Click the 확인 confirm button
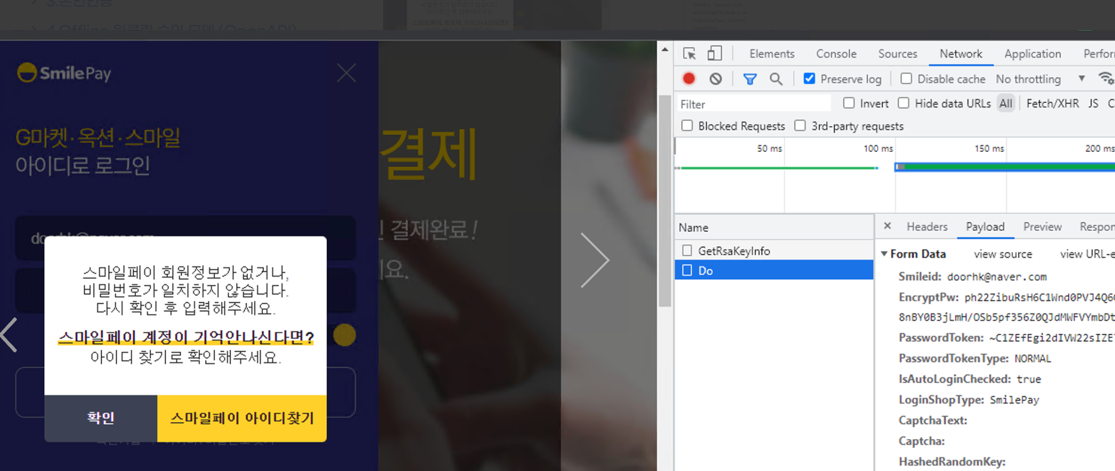The width and height of the screenshot is (1115, 471). (x=100, y=418)
